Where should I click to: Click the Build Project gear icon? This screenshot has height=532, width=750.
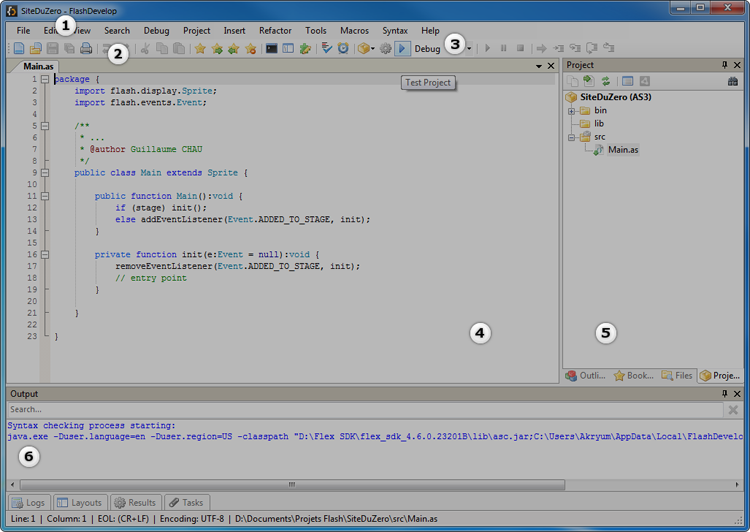(385, 48)
